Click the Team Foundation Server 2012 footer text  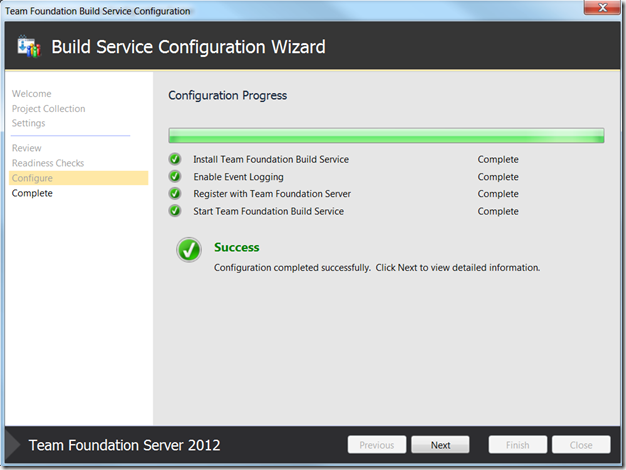pos(125,445)
